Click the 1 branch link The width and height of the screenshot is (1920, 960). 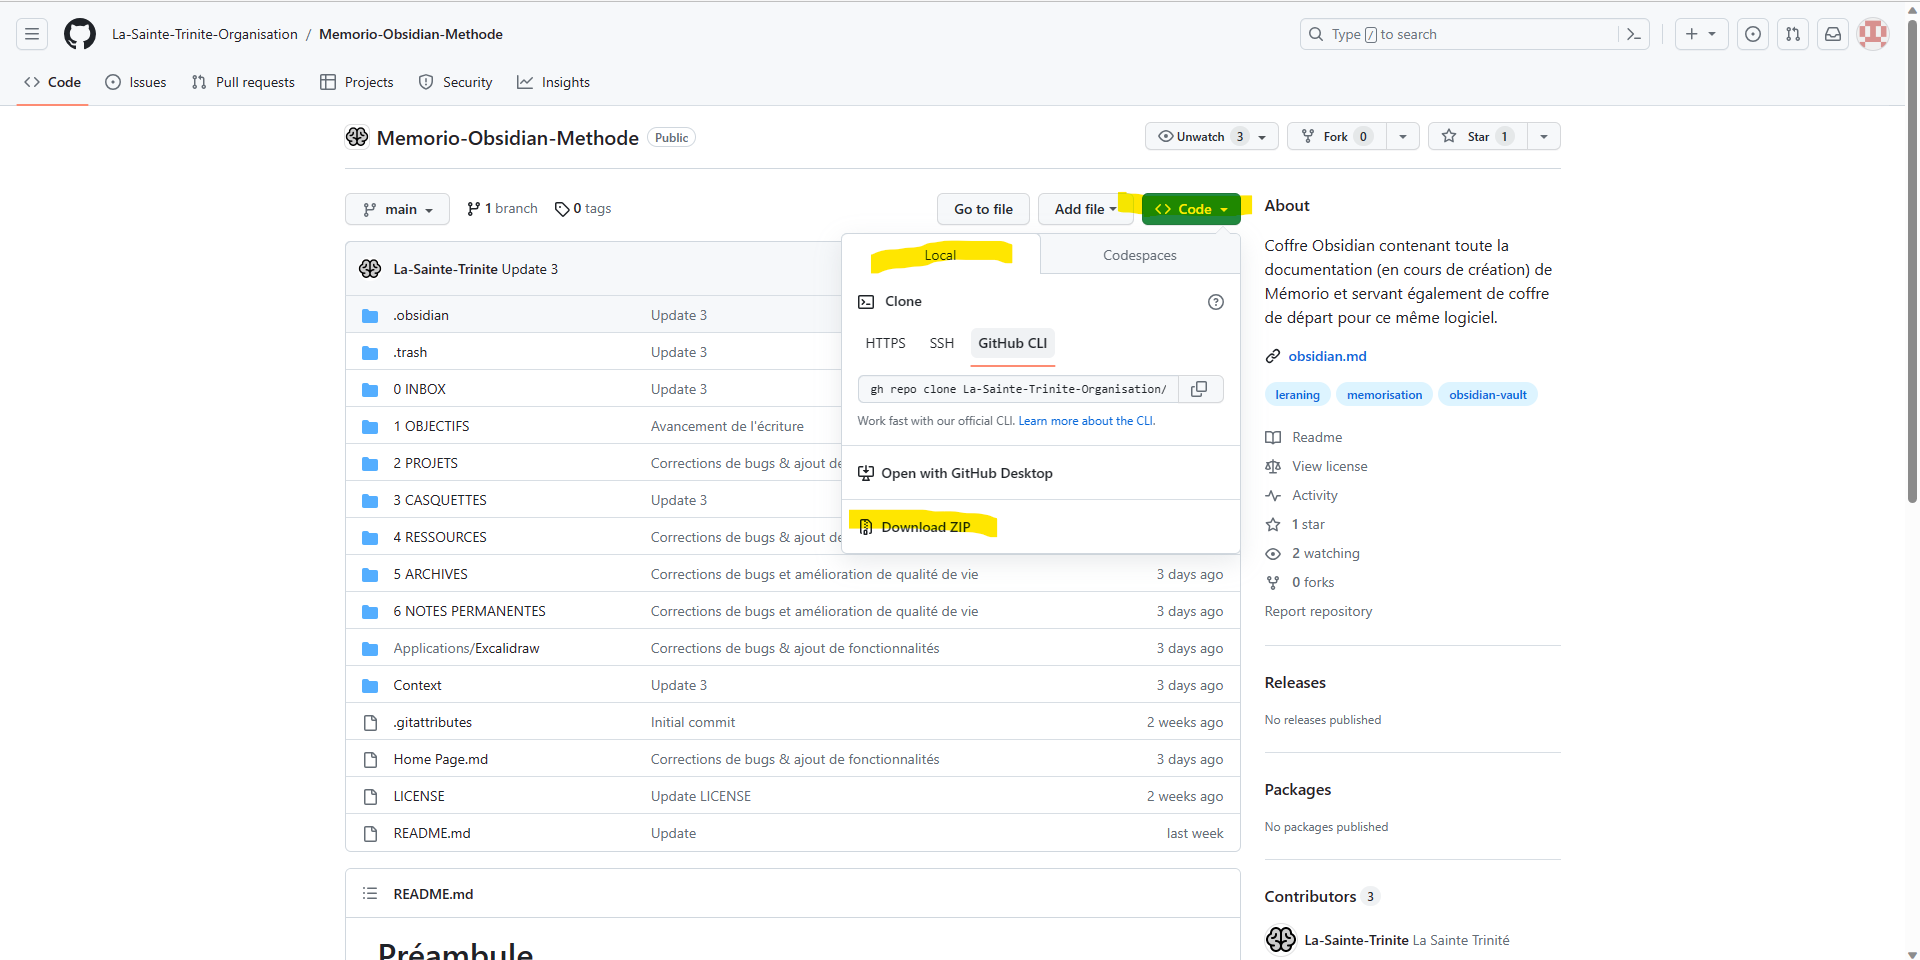[x=502, y=209]
